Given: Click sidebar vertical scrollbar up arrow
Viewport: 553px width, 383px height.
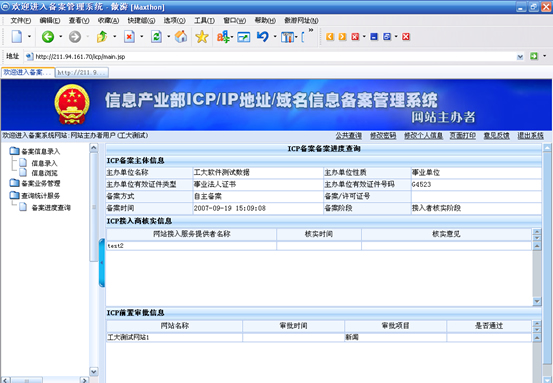Looking at the screenshot, I should pos(94,148).
